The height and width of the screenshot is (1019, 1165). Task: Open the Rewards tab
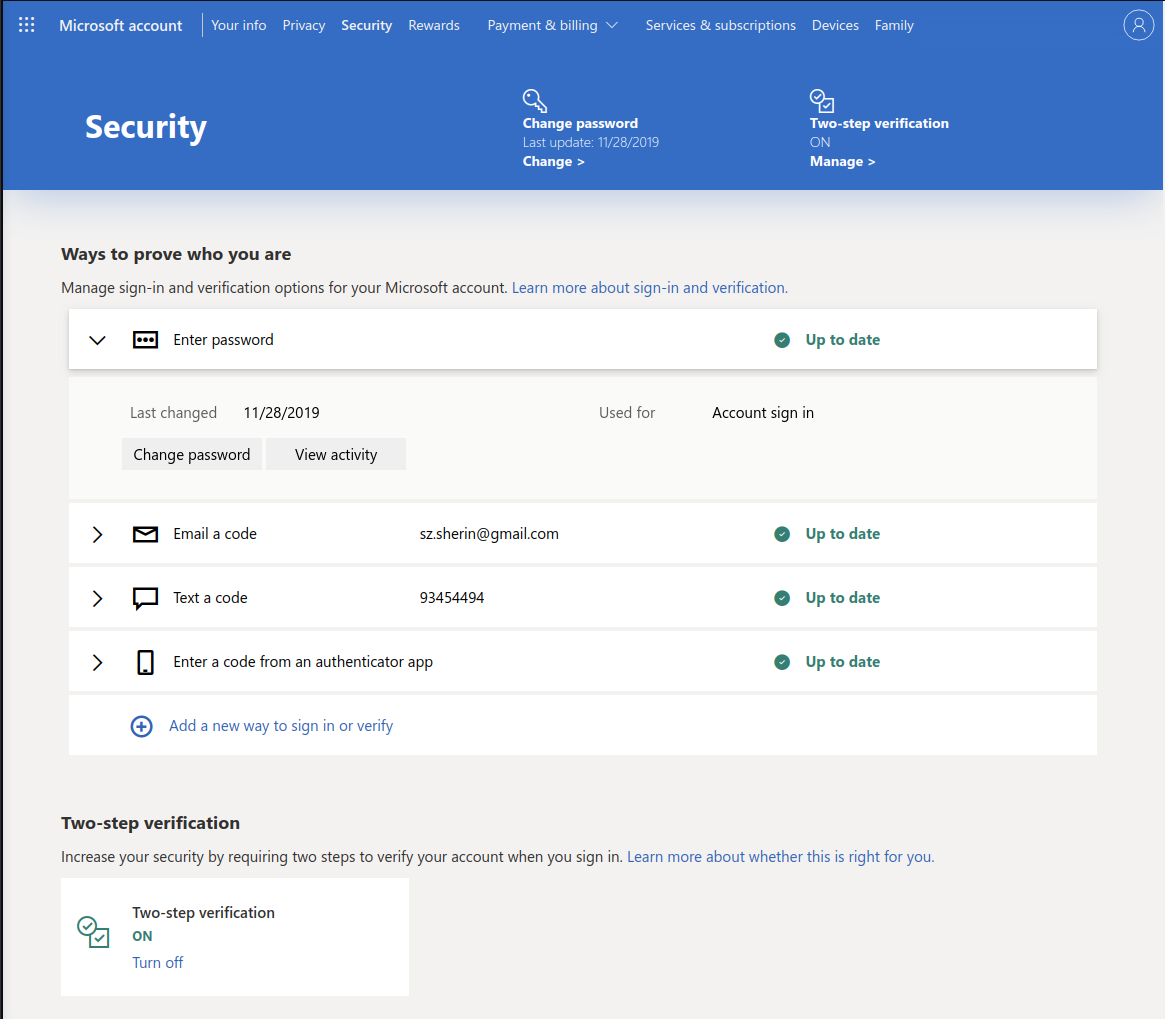coord(434,25)
